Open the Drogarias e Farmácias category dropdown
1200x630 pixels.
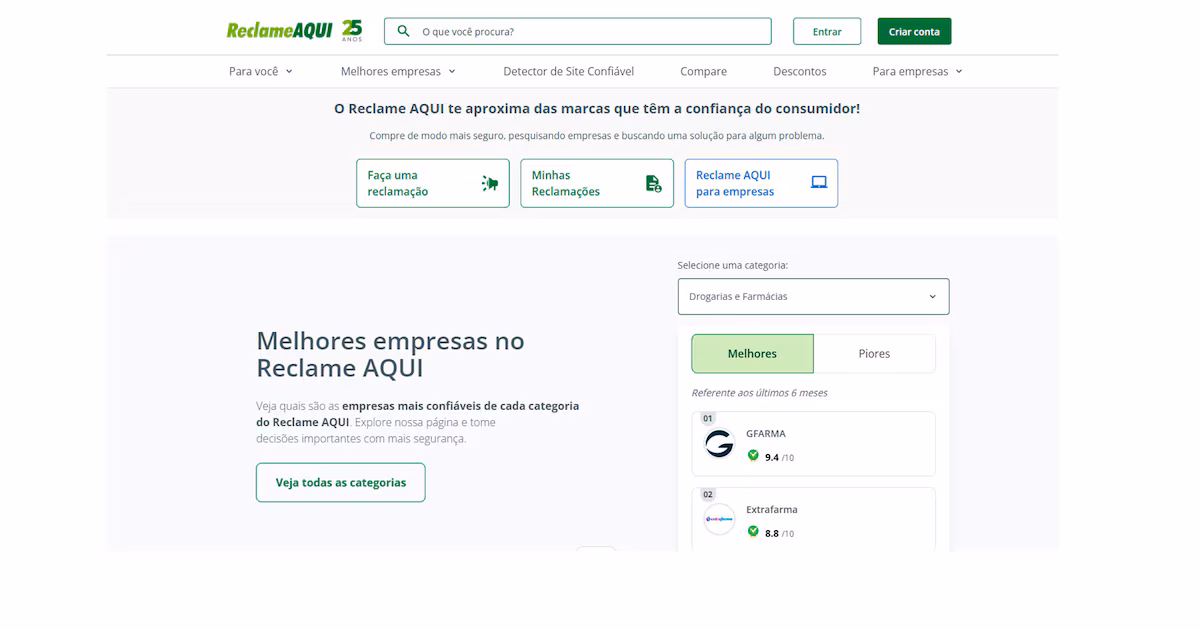point(813,297)
